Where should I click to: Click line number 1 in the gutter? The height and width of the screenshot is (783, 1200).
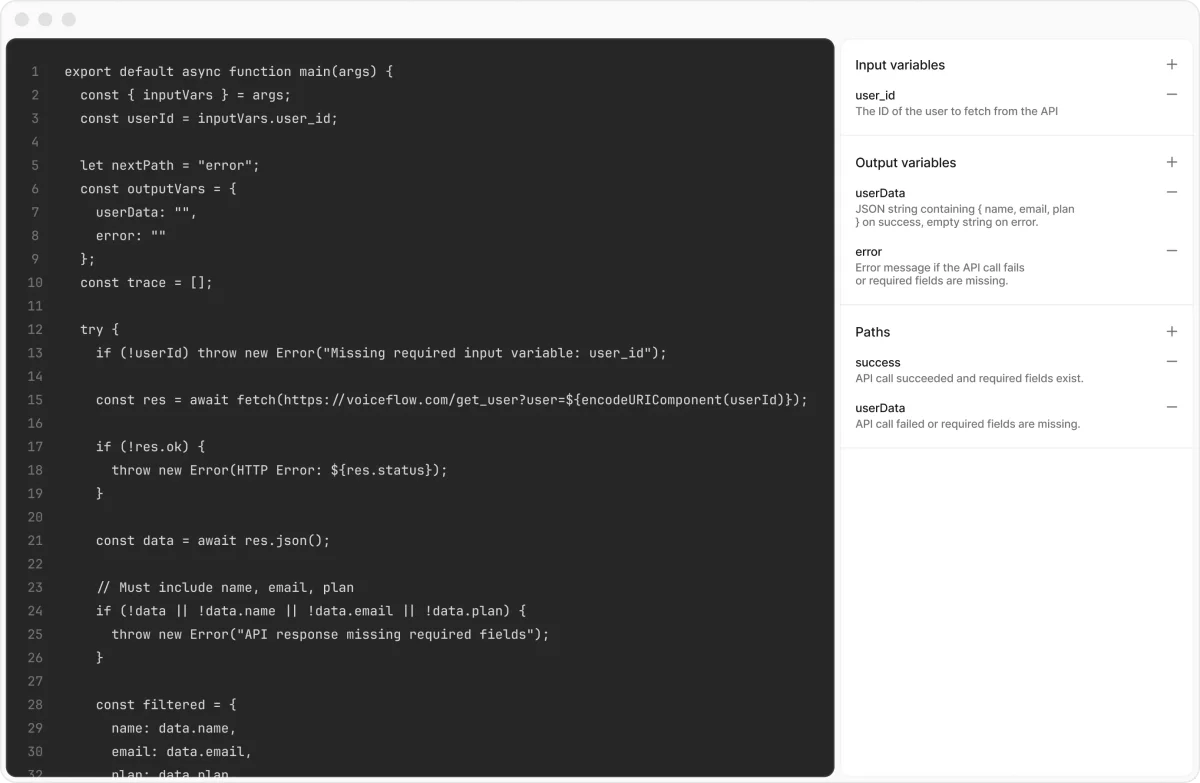click(x=35, y=71)
